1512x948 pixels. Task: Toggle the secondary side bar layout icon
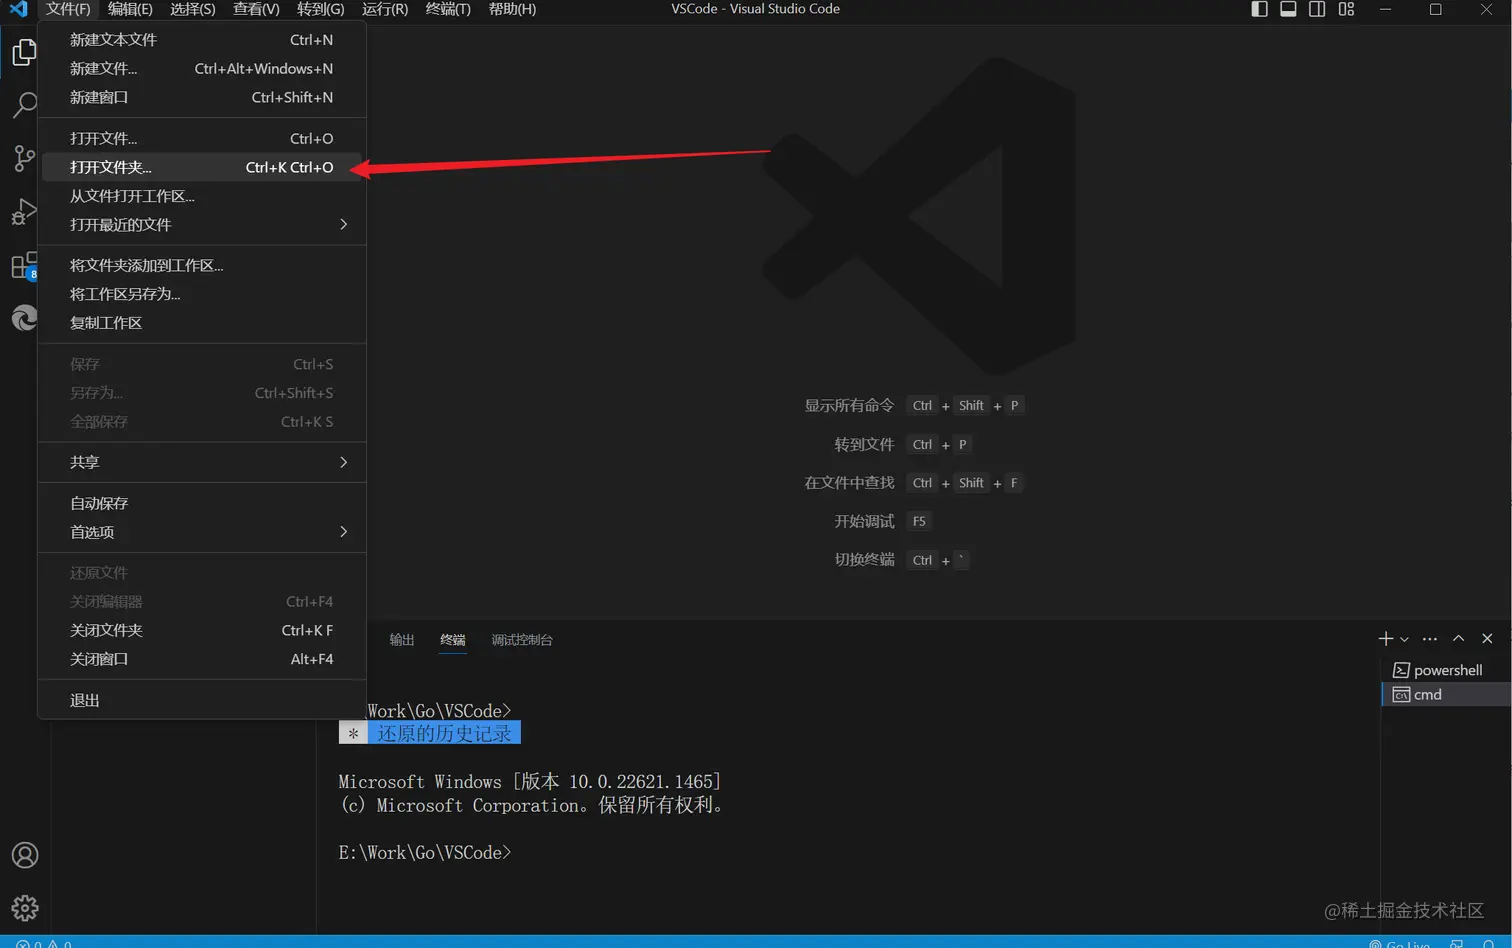click(x=1317, y=9)
